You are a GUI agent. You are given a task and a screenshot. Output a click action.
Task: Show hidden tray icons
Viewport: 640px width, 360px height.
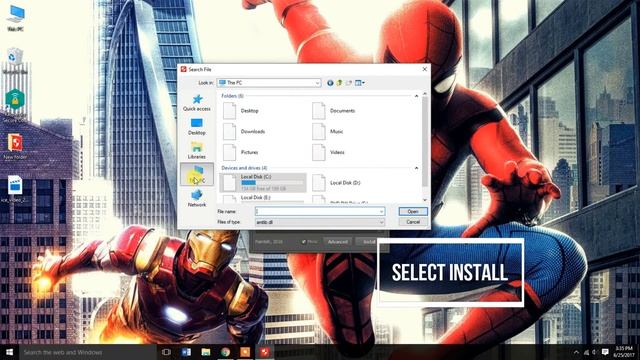click(x=576, y=352)
